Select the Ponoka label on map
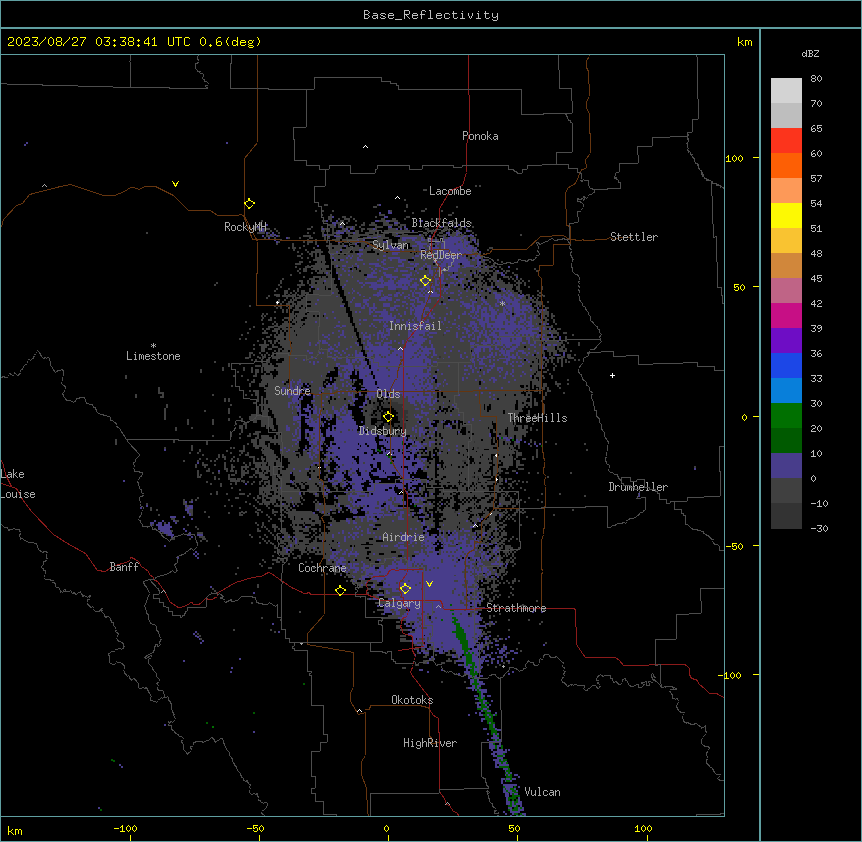This screenshot has width=862, height=842. 480,136
